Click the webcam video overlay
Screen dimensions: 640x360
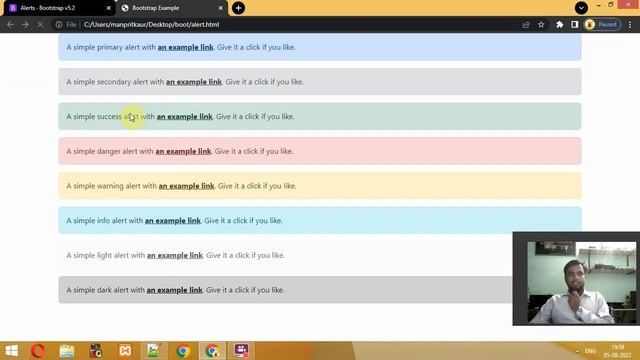click(576, 279)
